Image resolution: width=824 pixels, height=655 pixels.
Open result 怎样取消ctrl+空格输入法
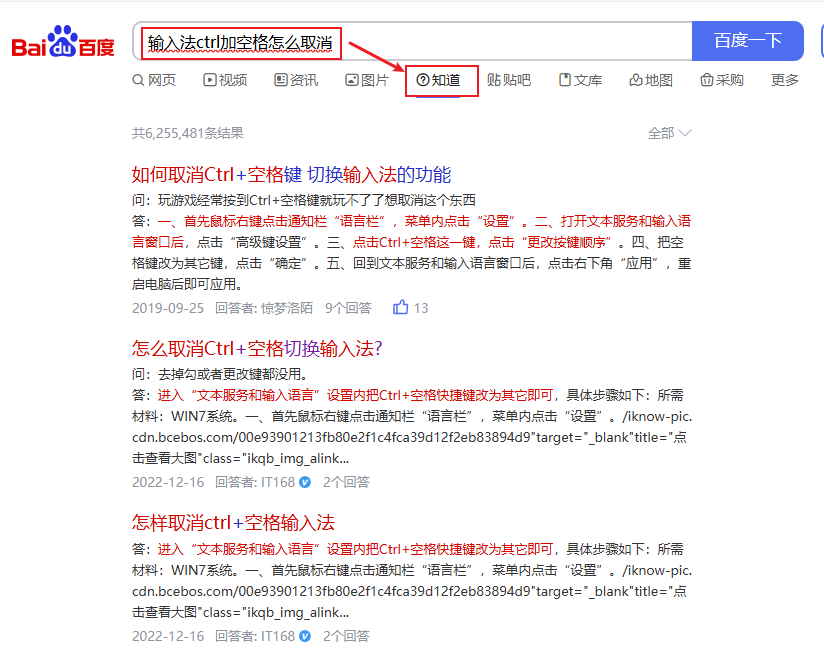tap(233, 523)
